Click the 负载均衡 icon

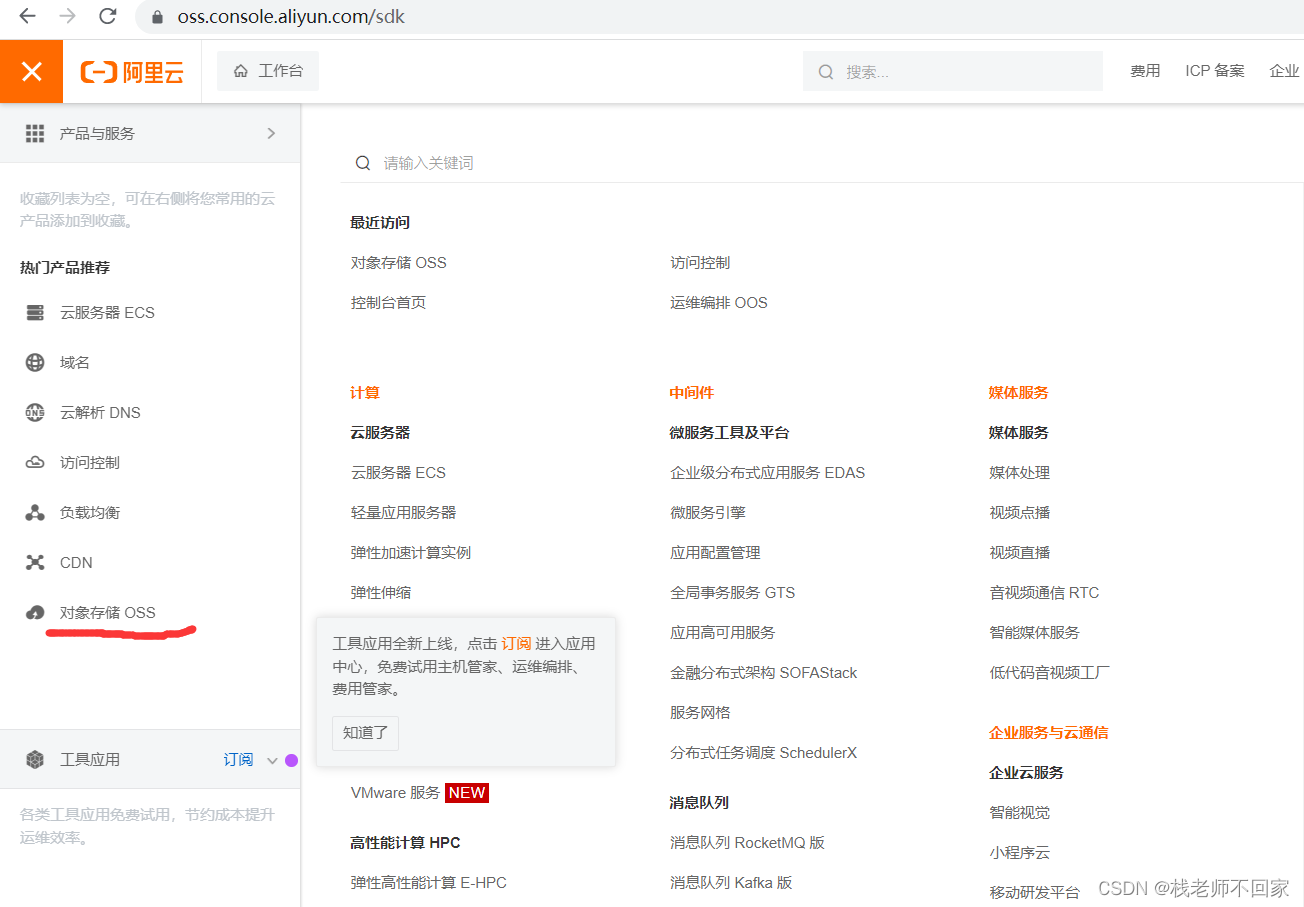pos(35,513)
